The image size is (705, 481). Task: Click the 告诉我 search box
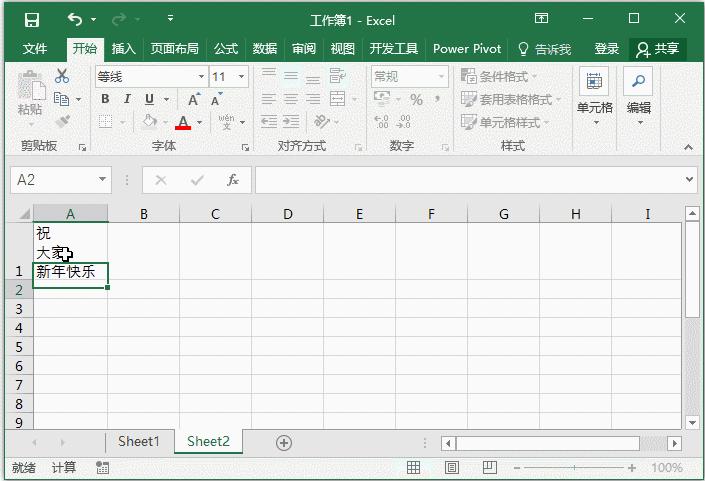tap(545, 49)
